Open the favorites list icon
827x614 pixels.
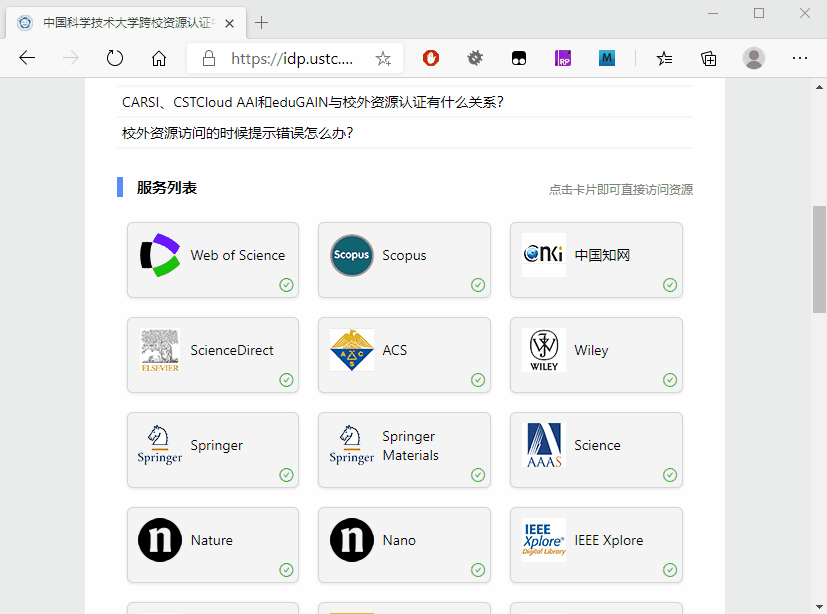665,58
